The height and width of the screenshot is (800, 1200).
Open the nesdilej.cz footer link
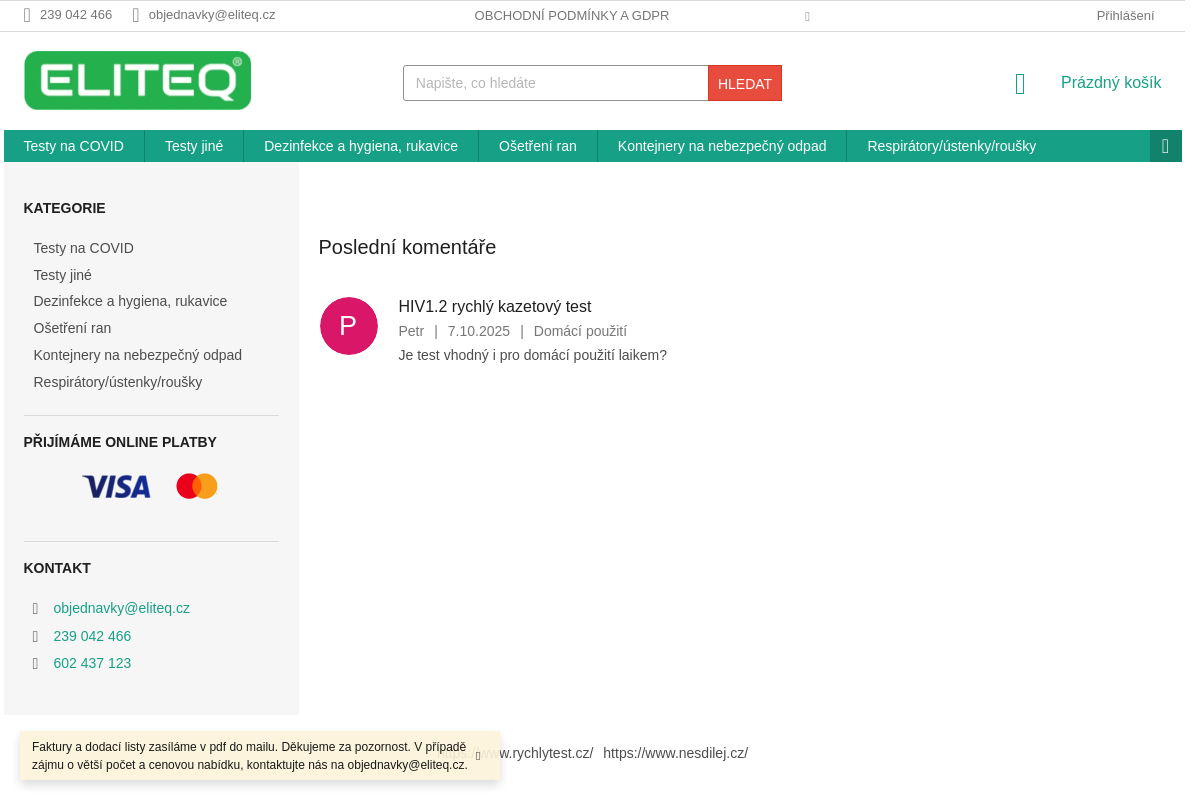[675, 753]
